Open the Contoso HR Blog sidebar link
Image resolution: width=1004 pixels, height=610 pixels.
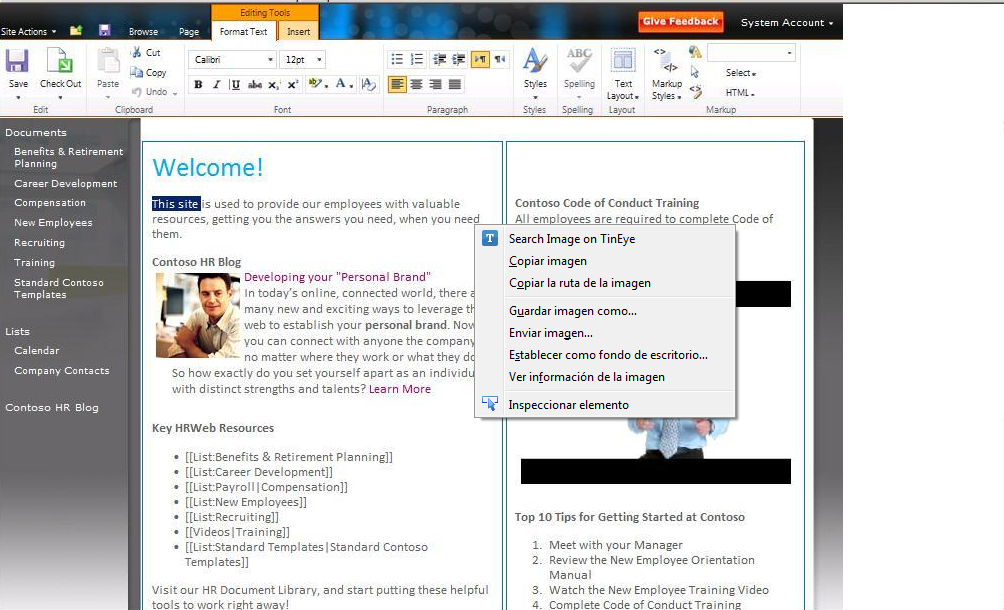[x=52, y=408]
